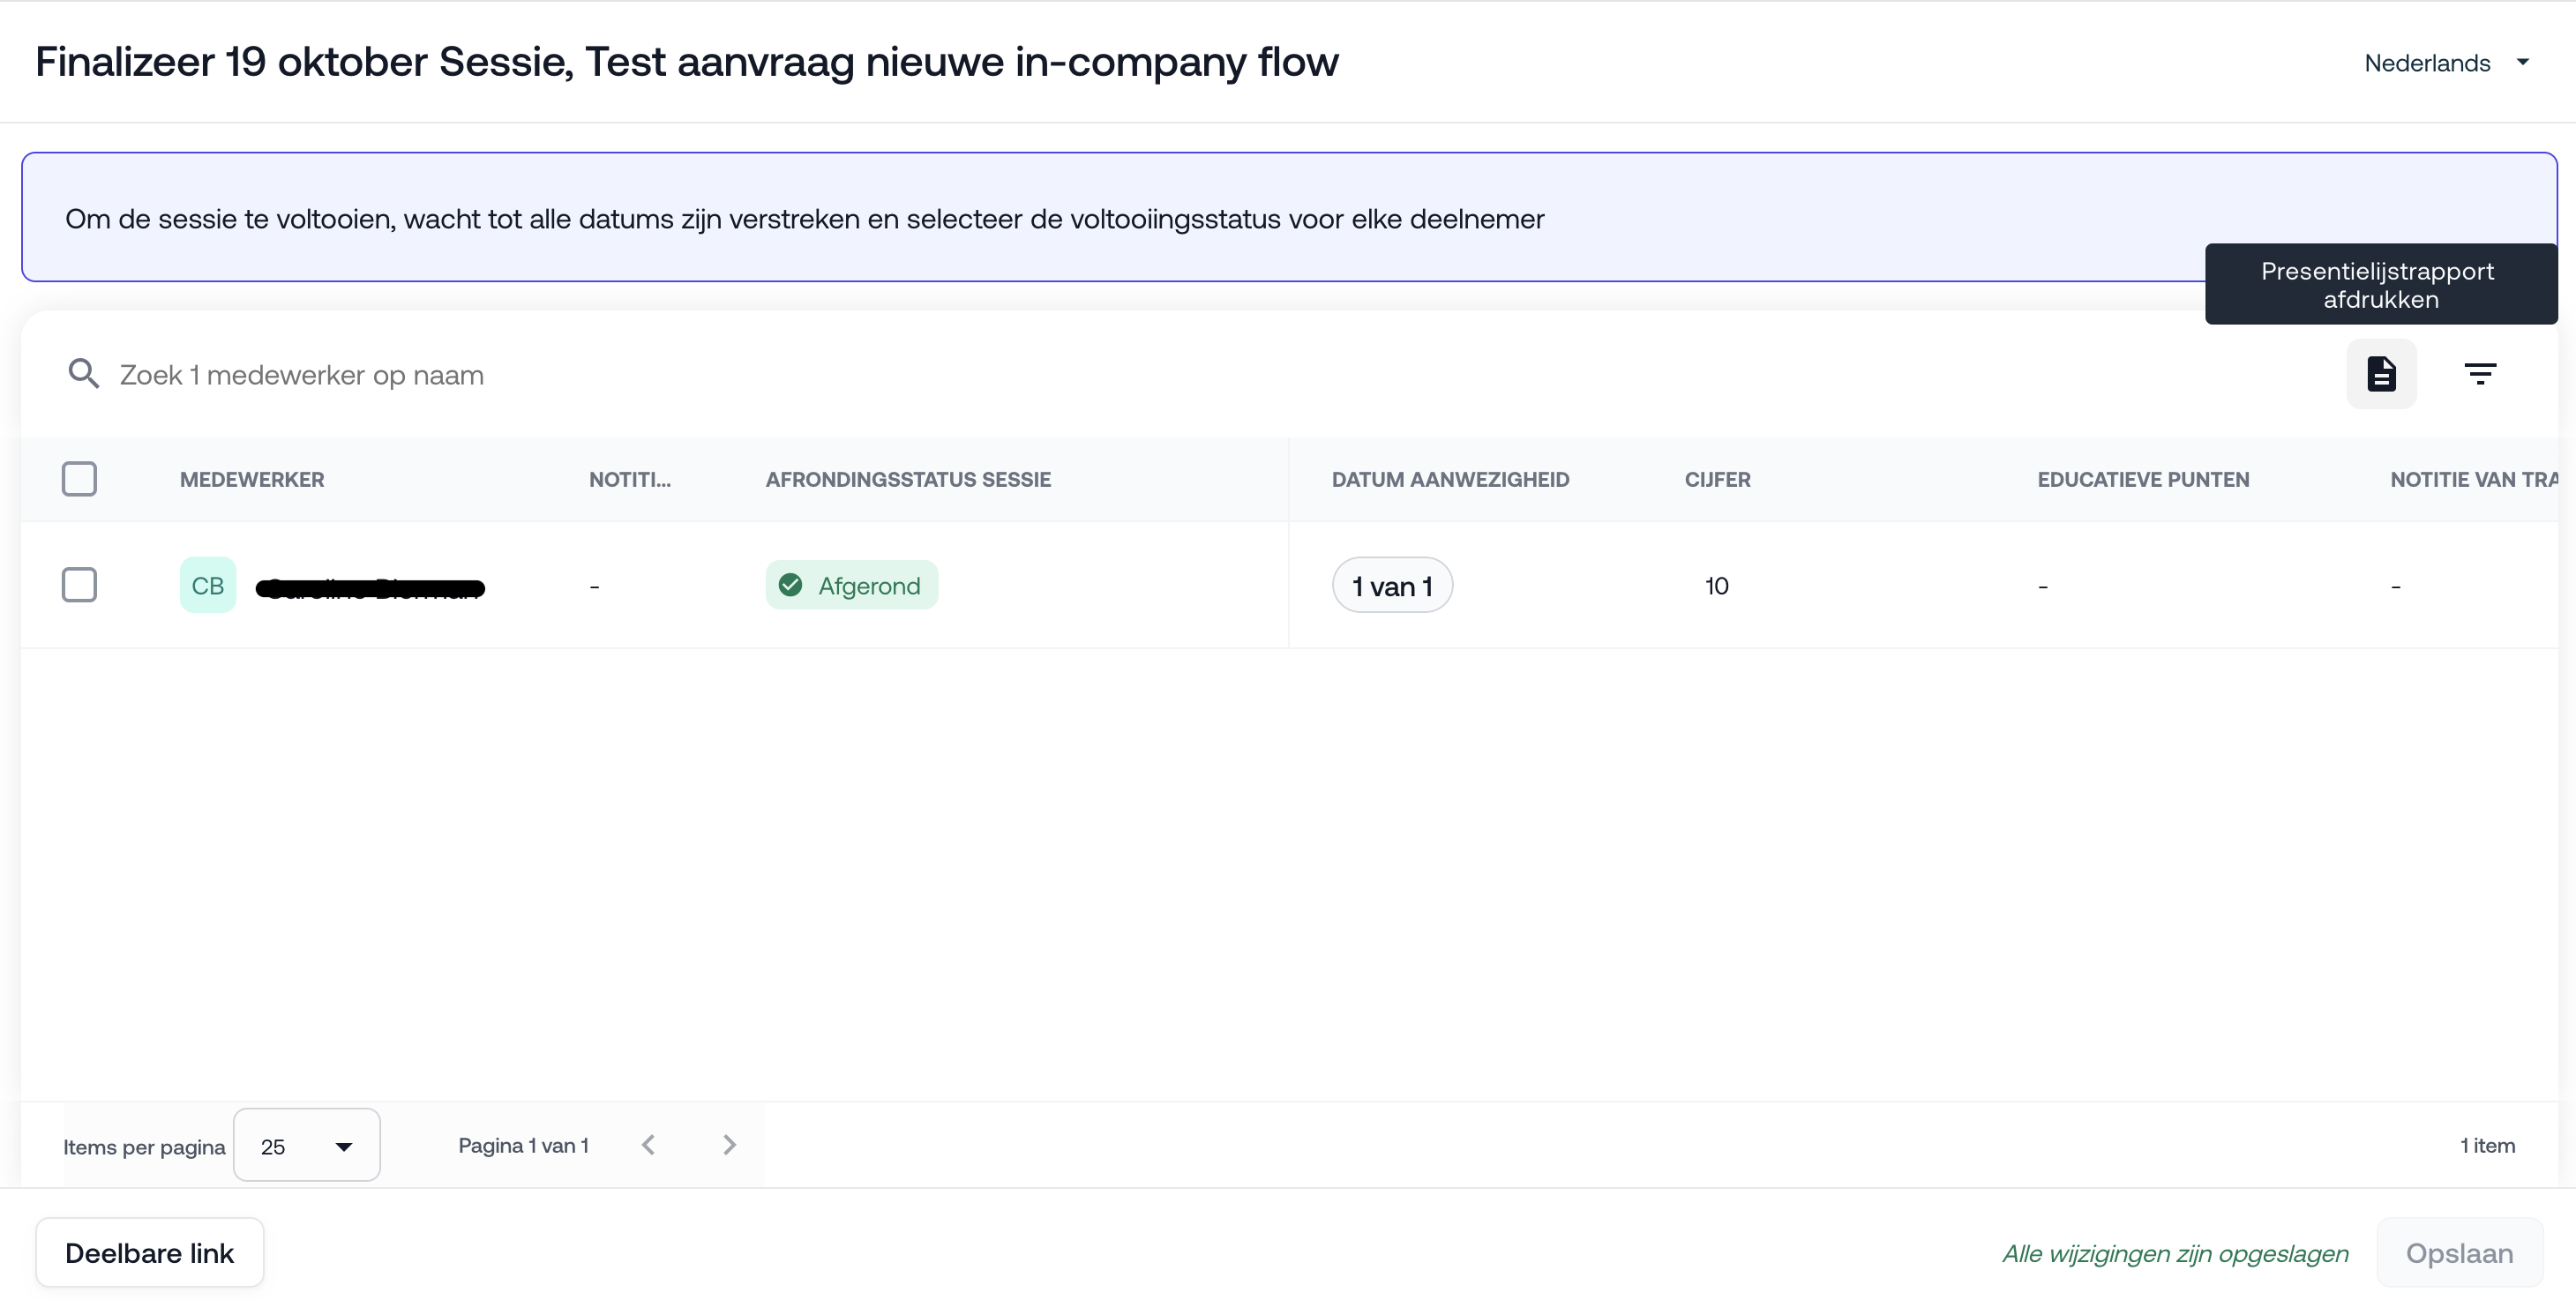Viewport: 2576px width, 1300px height.
Task: Click the redacted employee name
Action: [370, 588]
